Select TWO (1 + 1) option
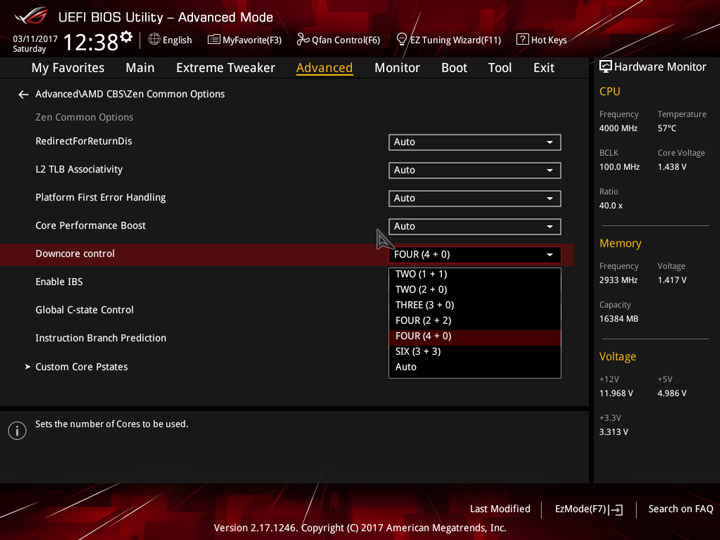Screen dimensions: 720x540 pyautogui.click(x=474, y=274)
